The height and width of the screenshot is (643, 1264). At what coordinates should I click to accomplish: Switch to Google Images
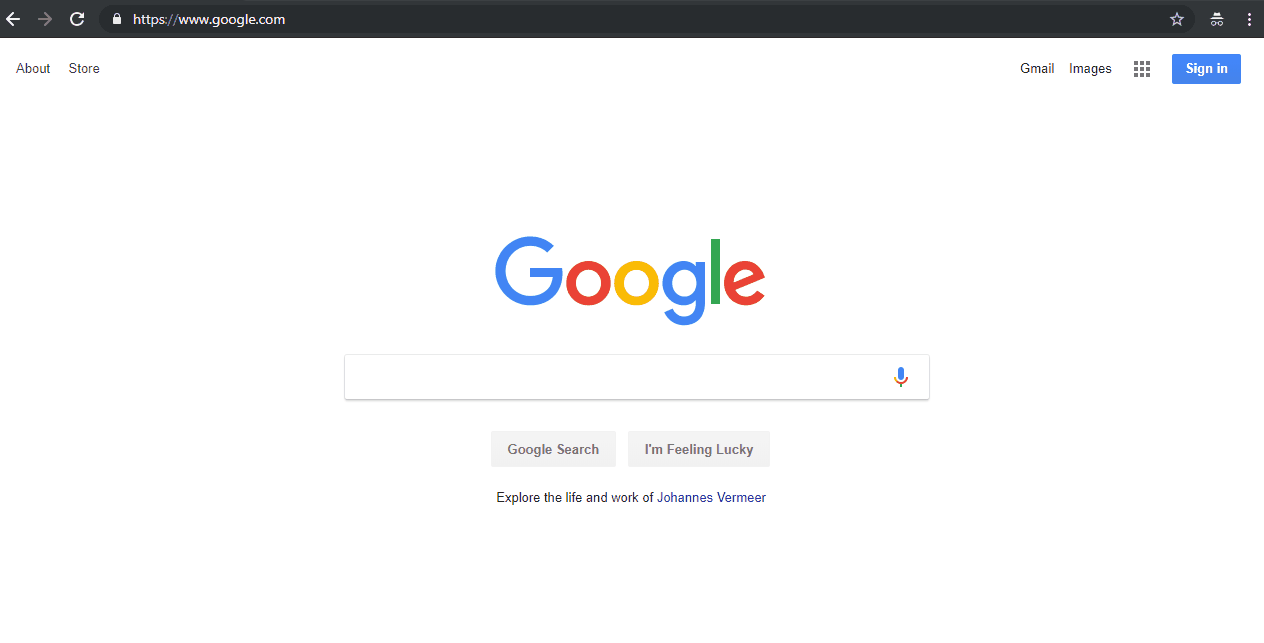[x=1090, y=69]
